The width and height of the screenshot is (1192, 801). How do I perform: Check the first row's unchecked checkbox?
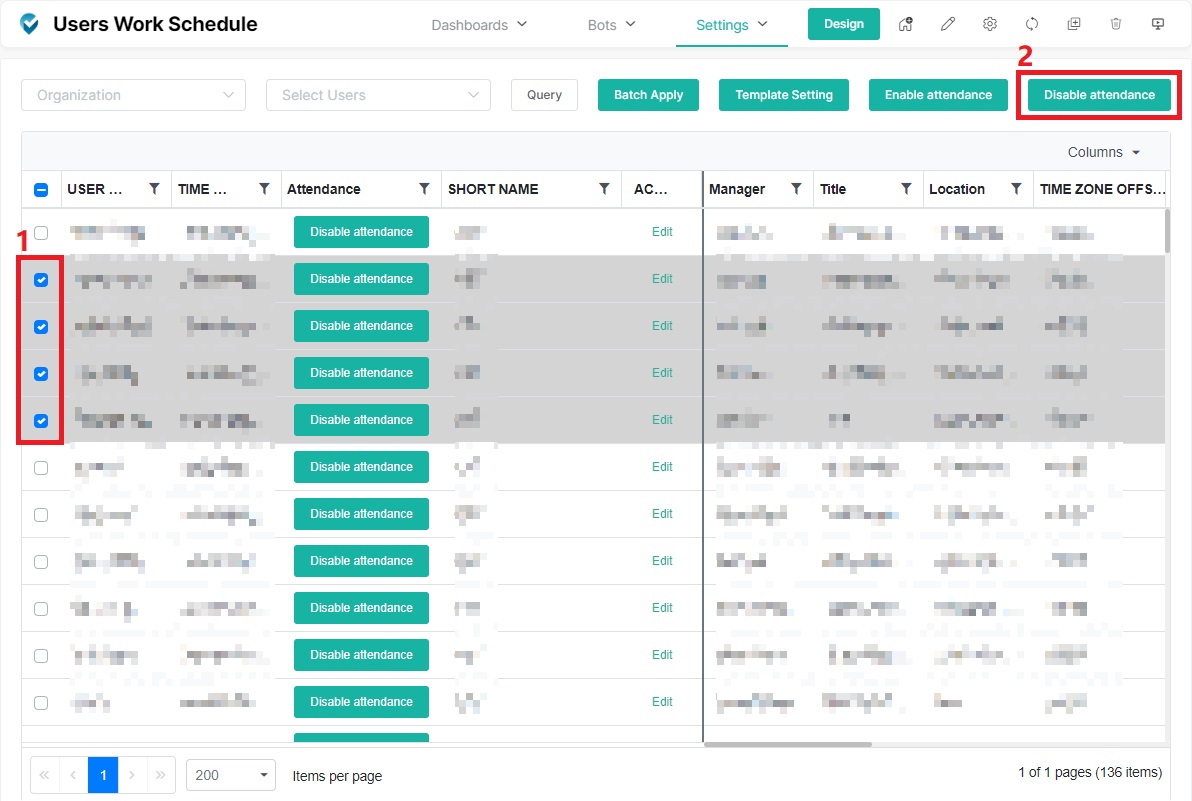click(41, 233)
